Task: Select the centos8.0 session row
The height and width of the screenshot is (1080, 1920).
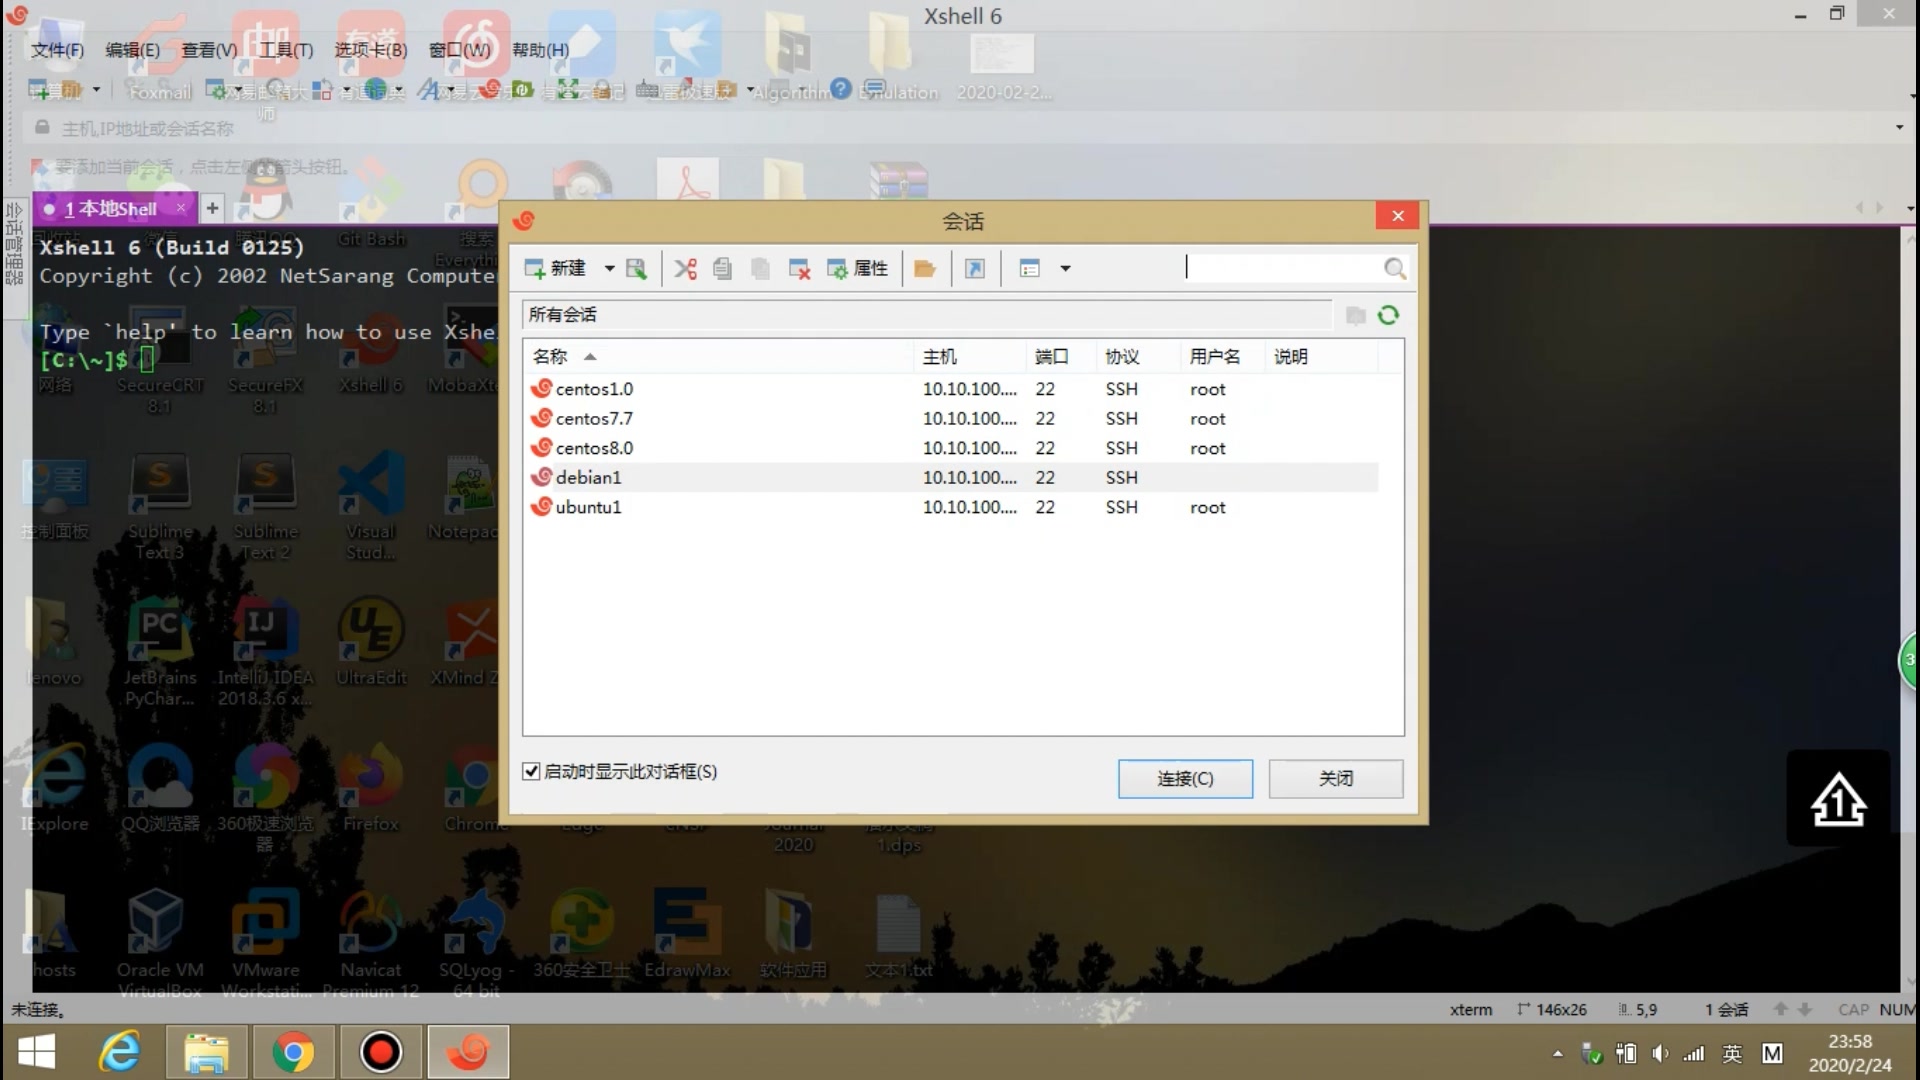Action: 951,448
